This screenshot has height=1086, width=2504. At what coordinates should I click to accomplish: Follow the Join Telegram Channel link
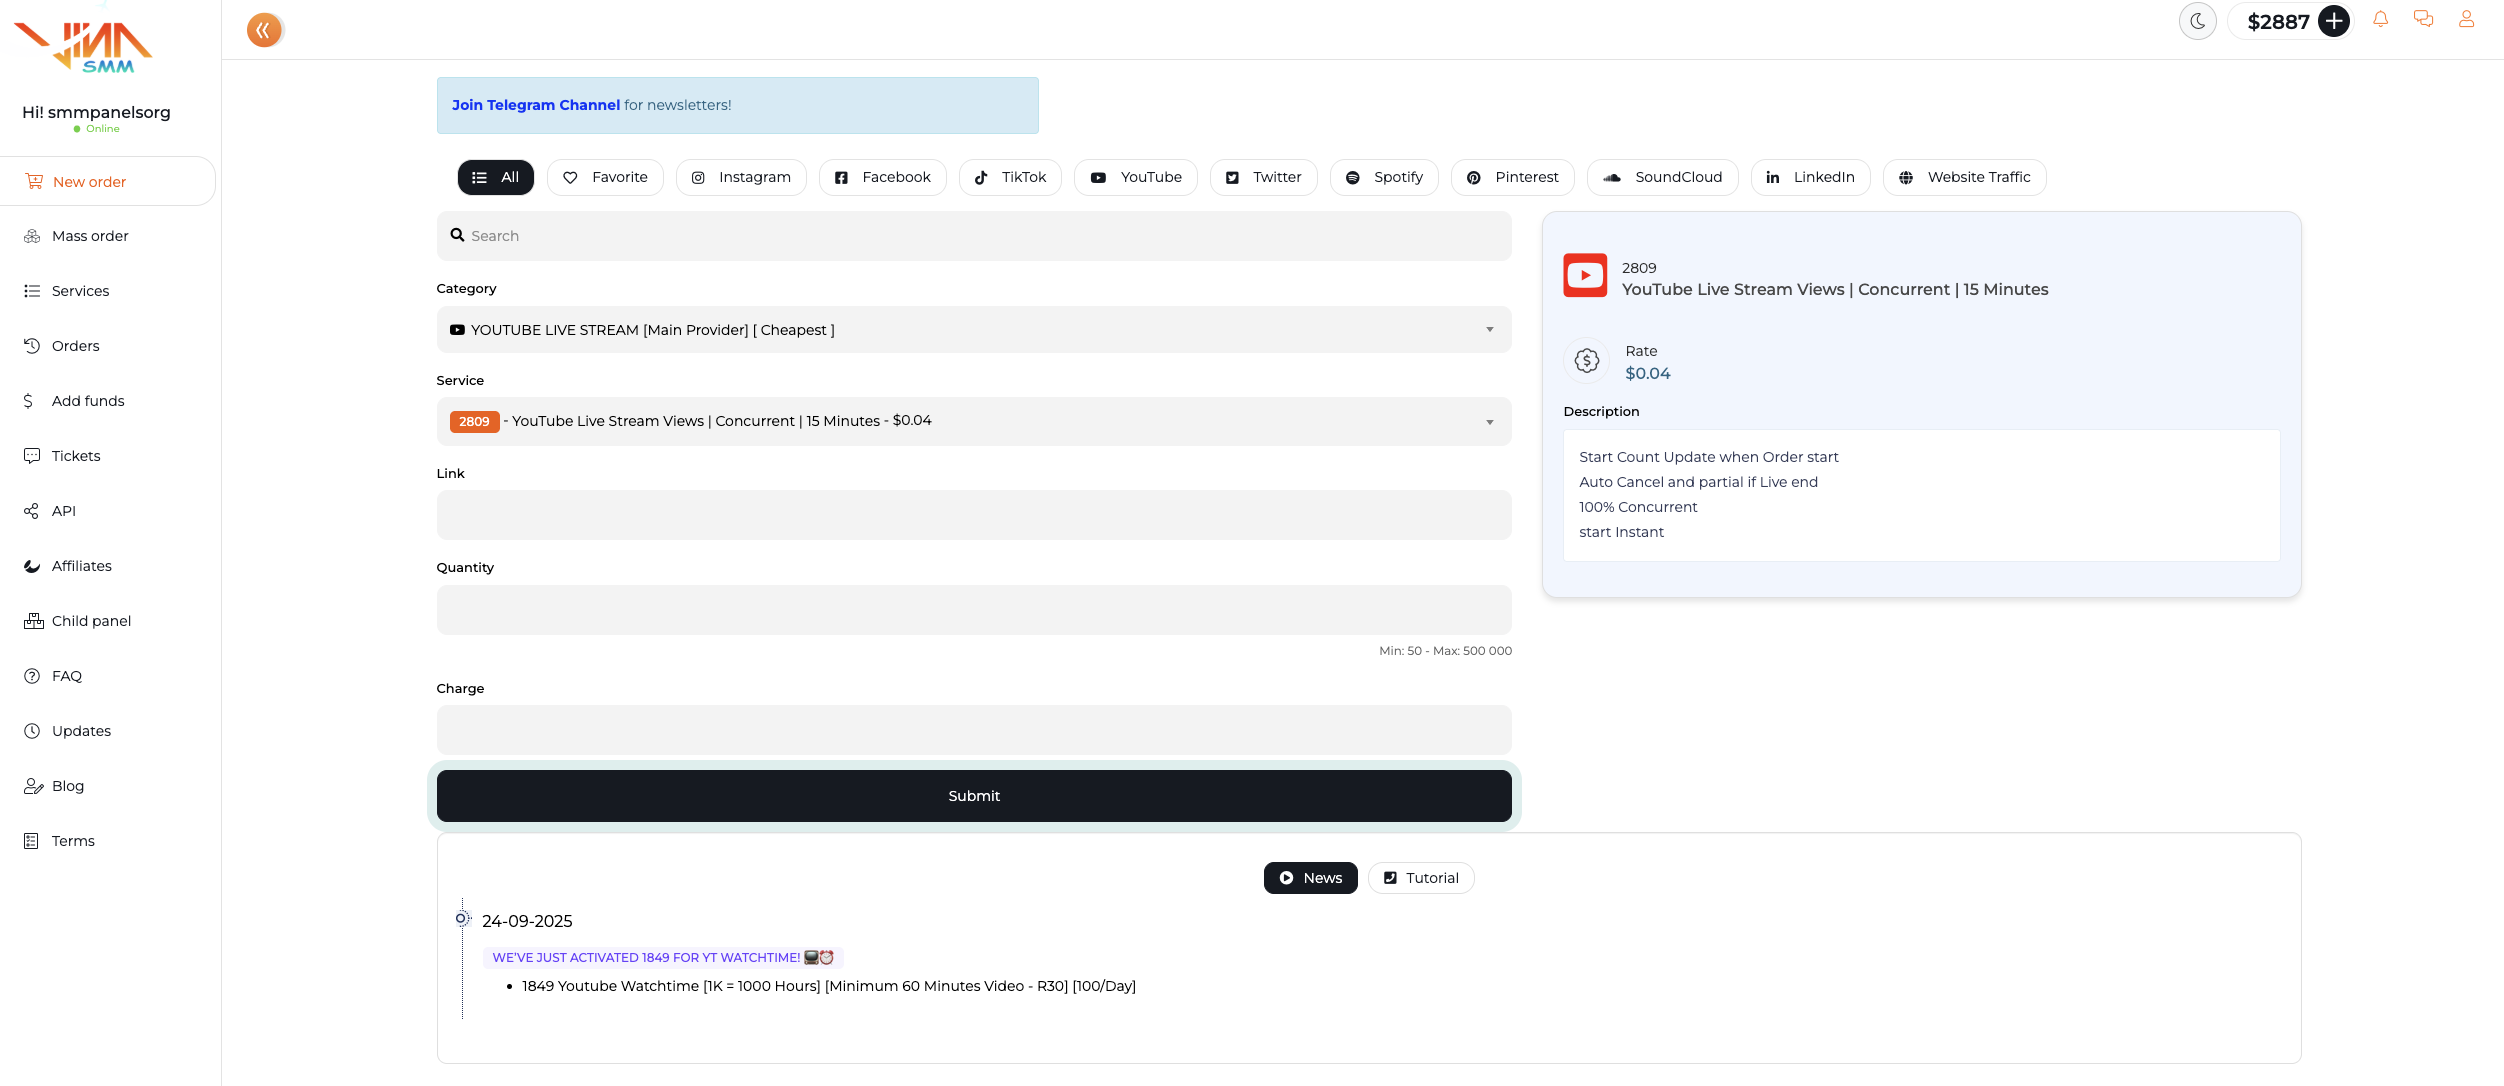point(535,105)
